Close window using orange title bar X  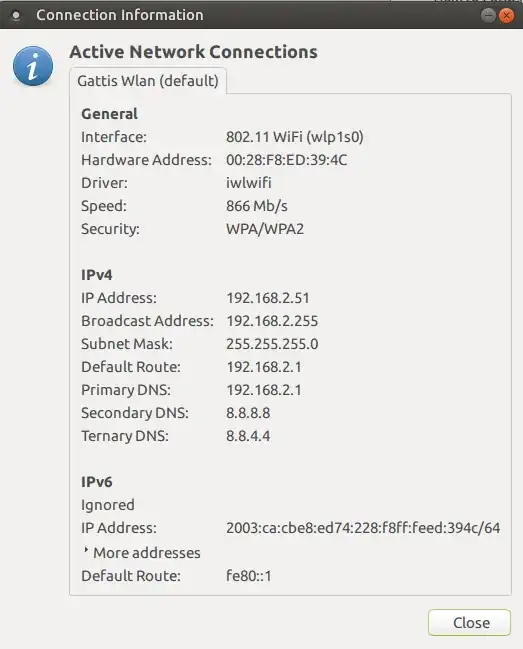tap(506, 15)
